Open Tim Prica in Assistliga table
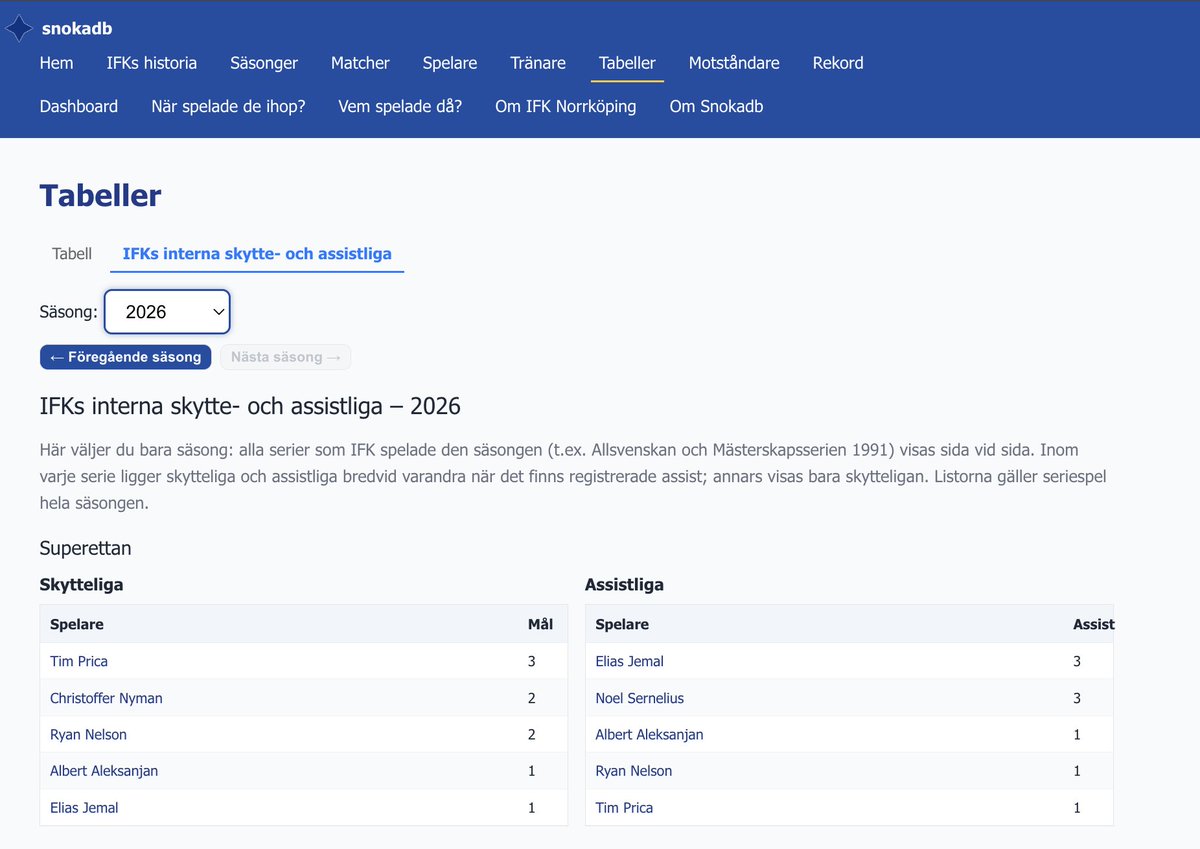The height and width of the screenshot is (849, 1200). tap(624, 808)
